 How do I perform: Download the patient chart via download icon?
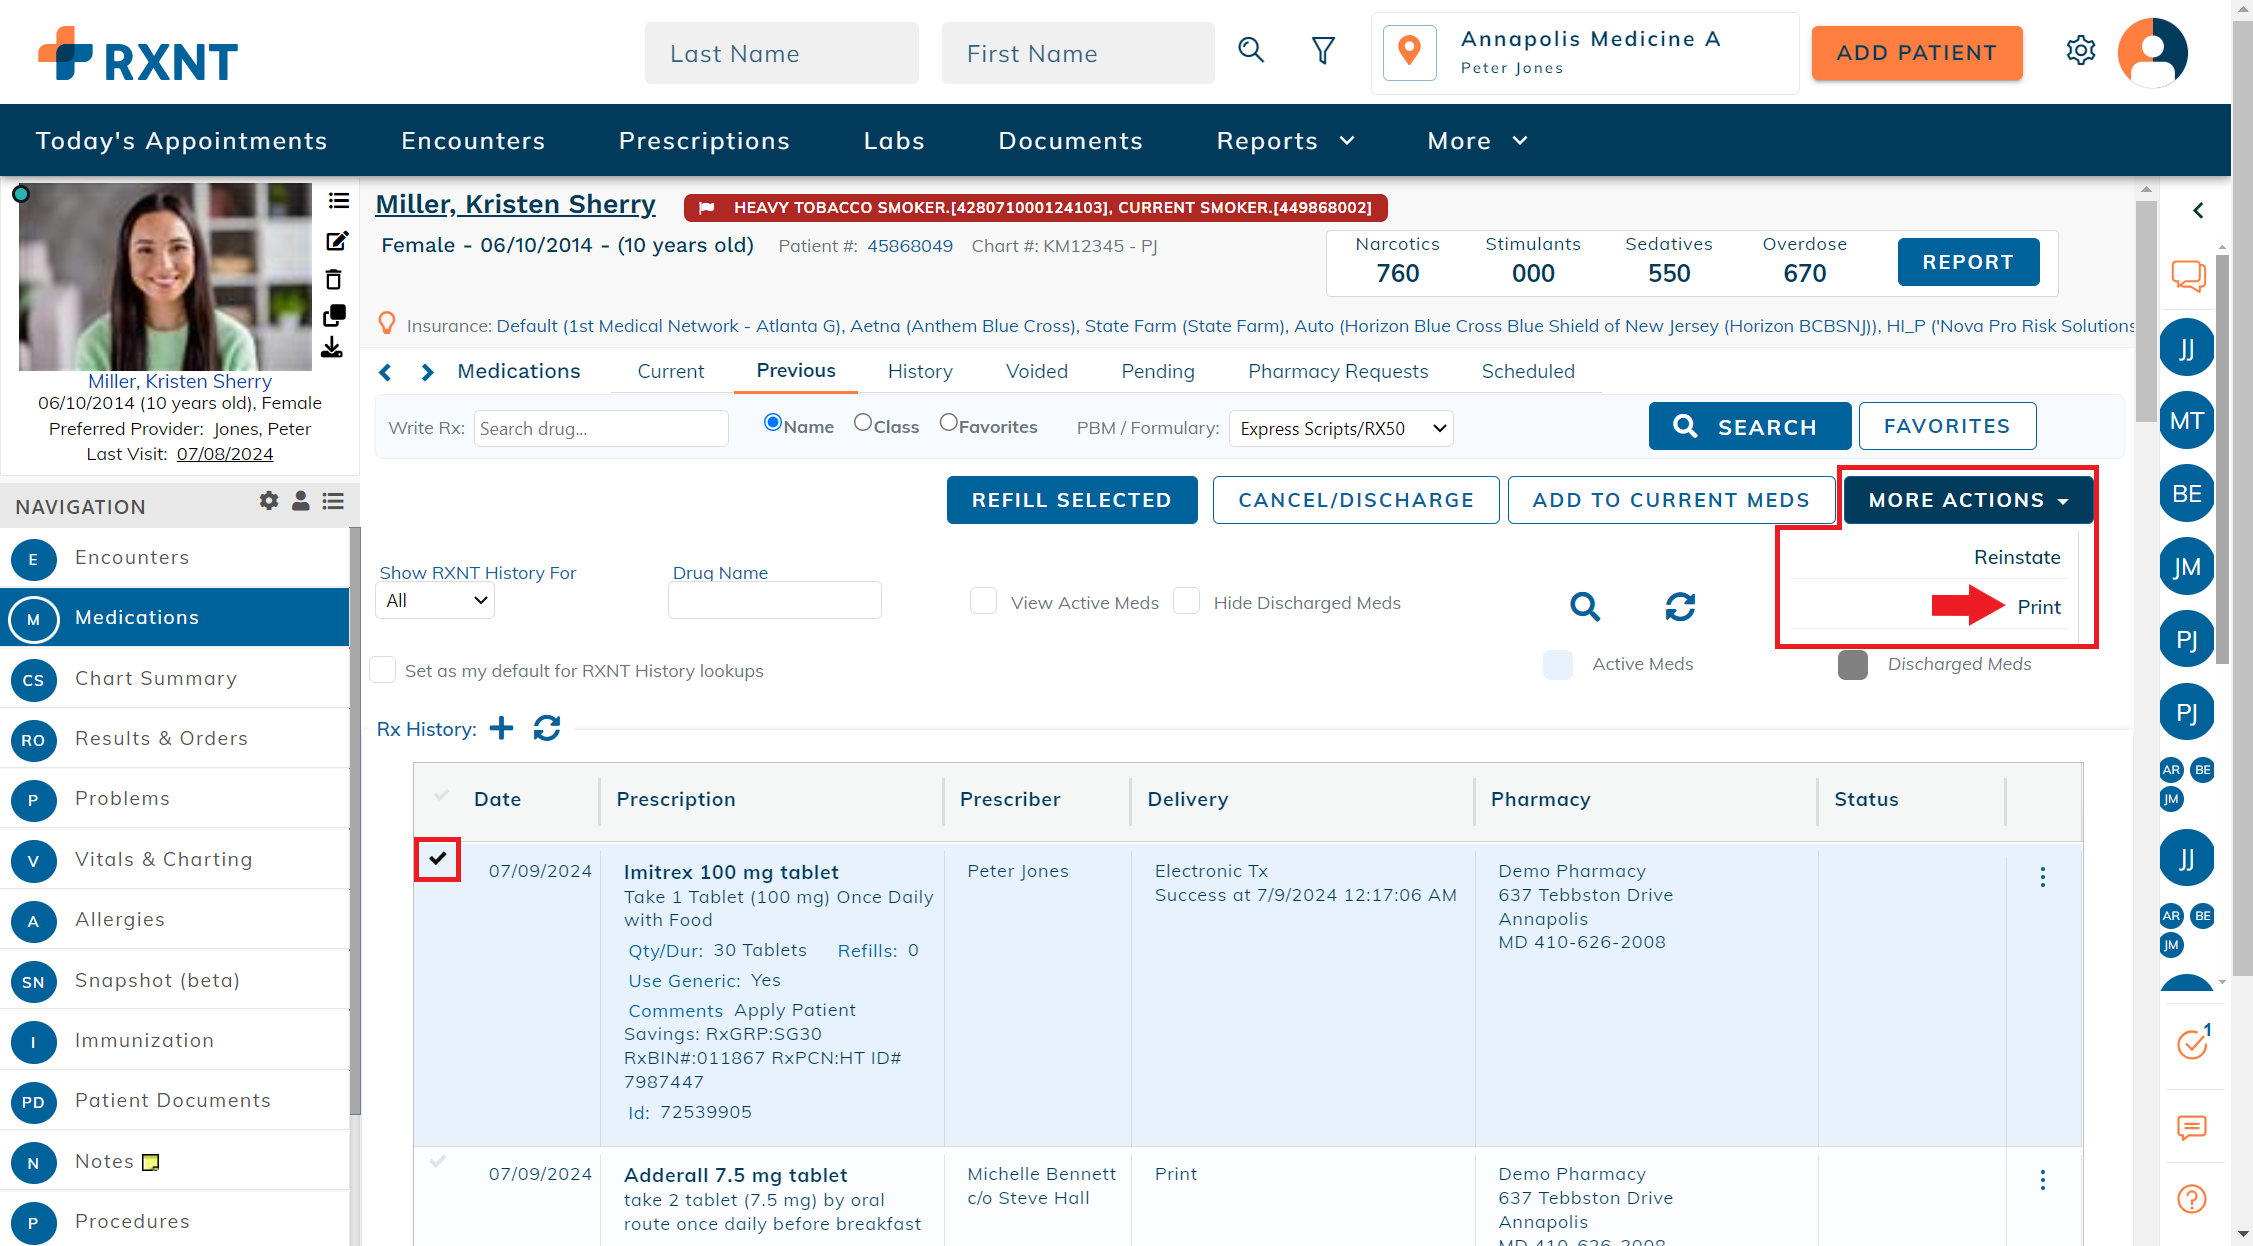pos(334,348)
